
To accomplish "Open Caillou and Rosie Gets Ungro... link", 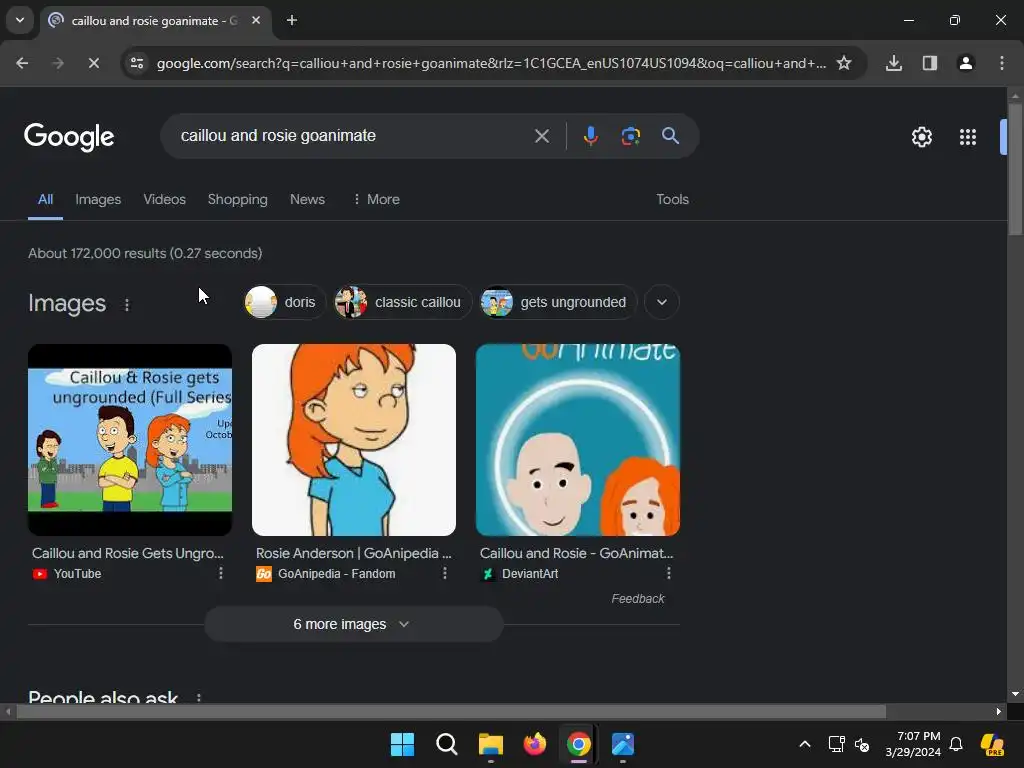I will pyautogui.click(x=128, y=553).
